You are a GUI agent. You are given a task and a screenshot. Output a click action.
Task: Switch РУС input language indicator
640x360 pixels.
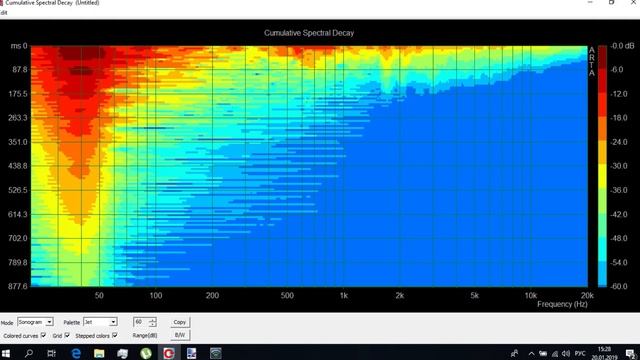(x=580, y=353)
